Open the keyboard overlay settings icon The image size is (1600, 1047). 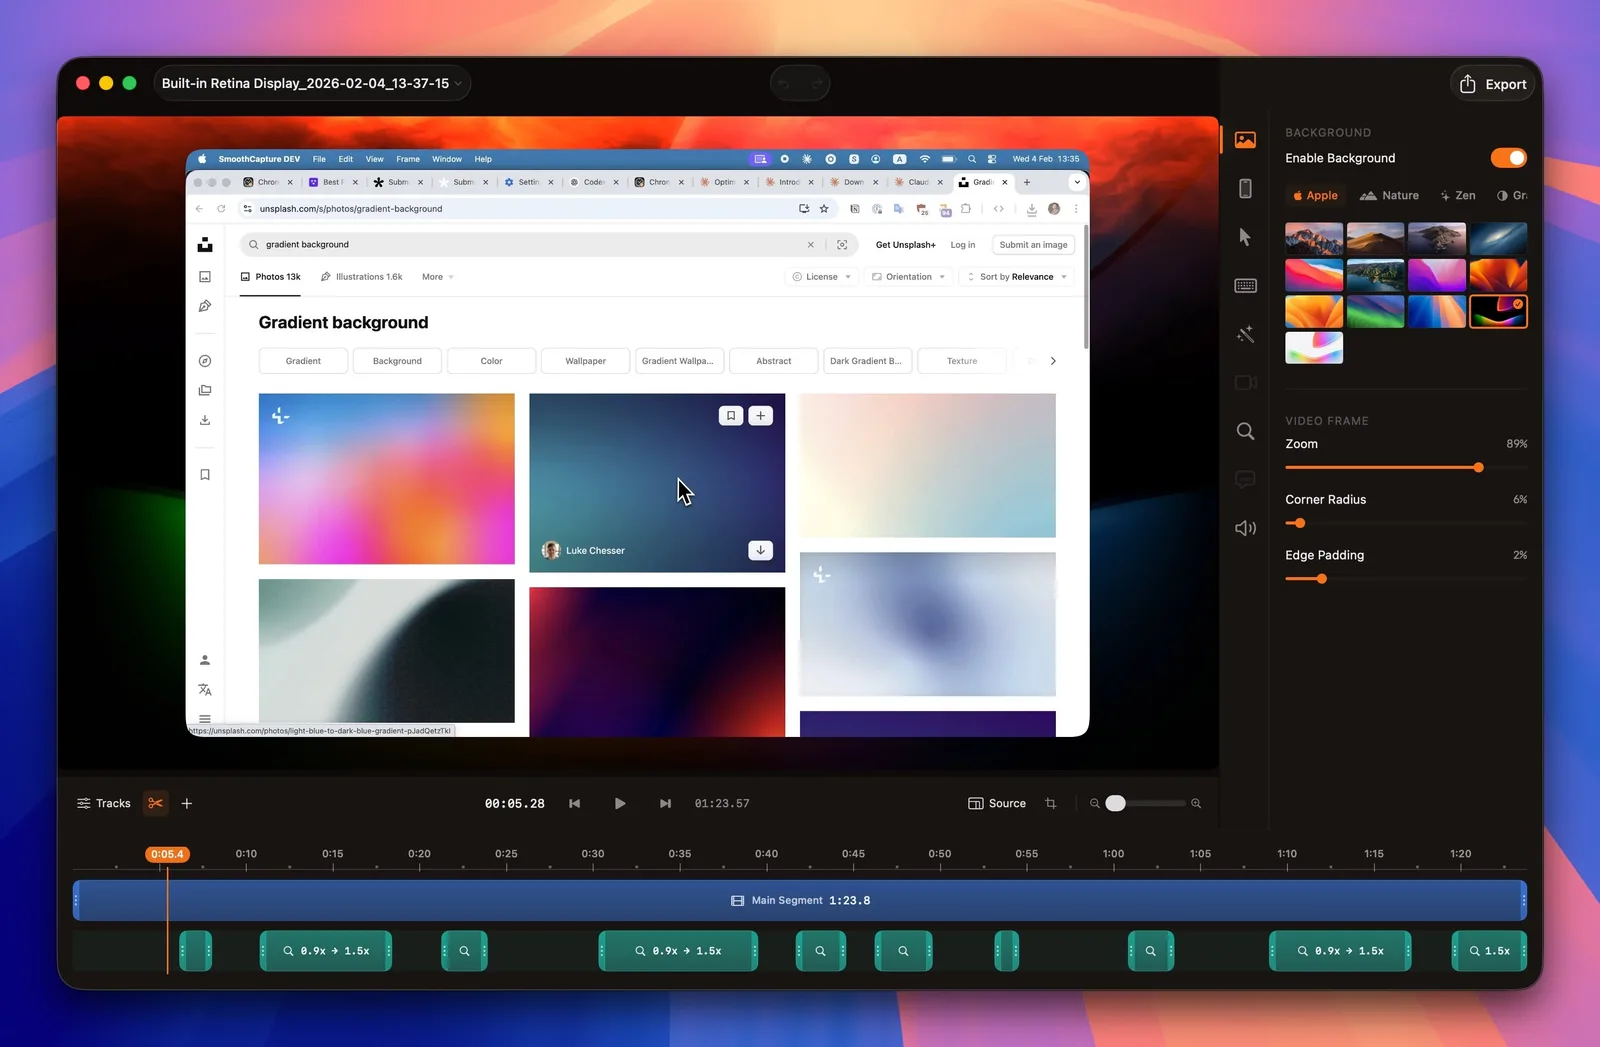(x=1245, y=286)
